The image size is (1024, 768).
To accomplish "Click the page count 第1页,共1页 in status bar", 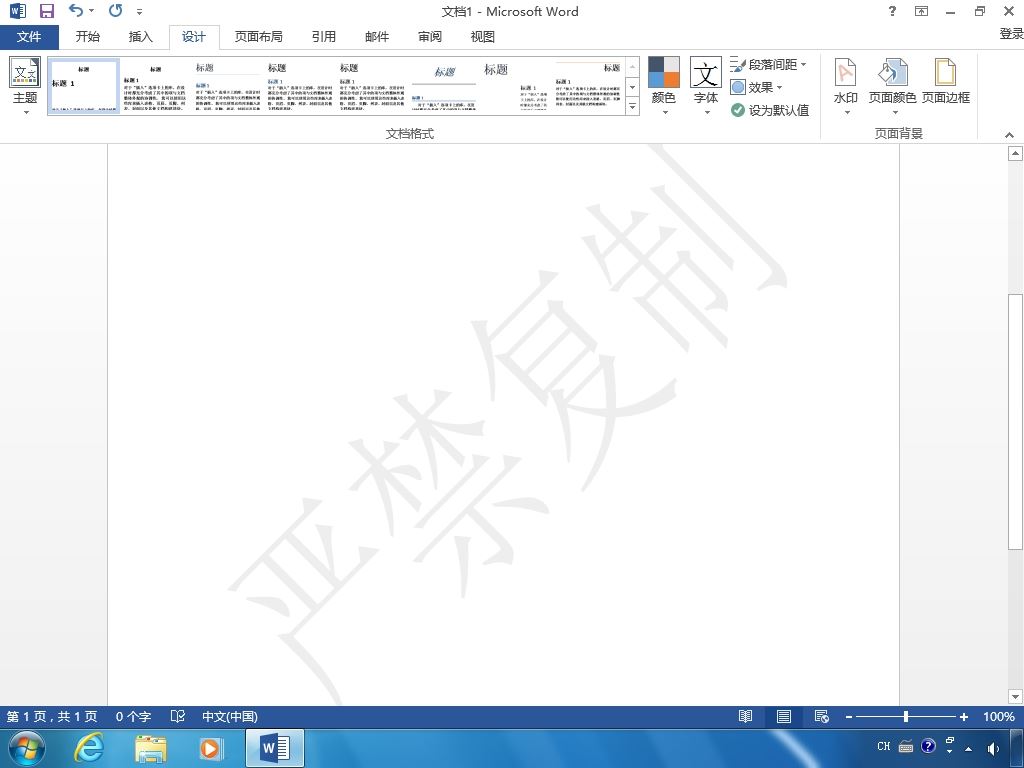I will click(x=52, y=716).
